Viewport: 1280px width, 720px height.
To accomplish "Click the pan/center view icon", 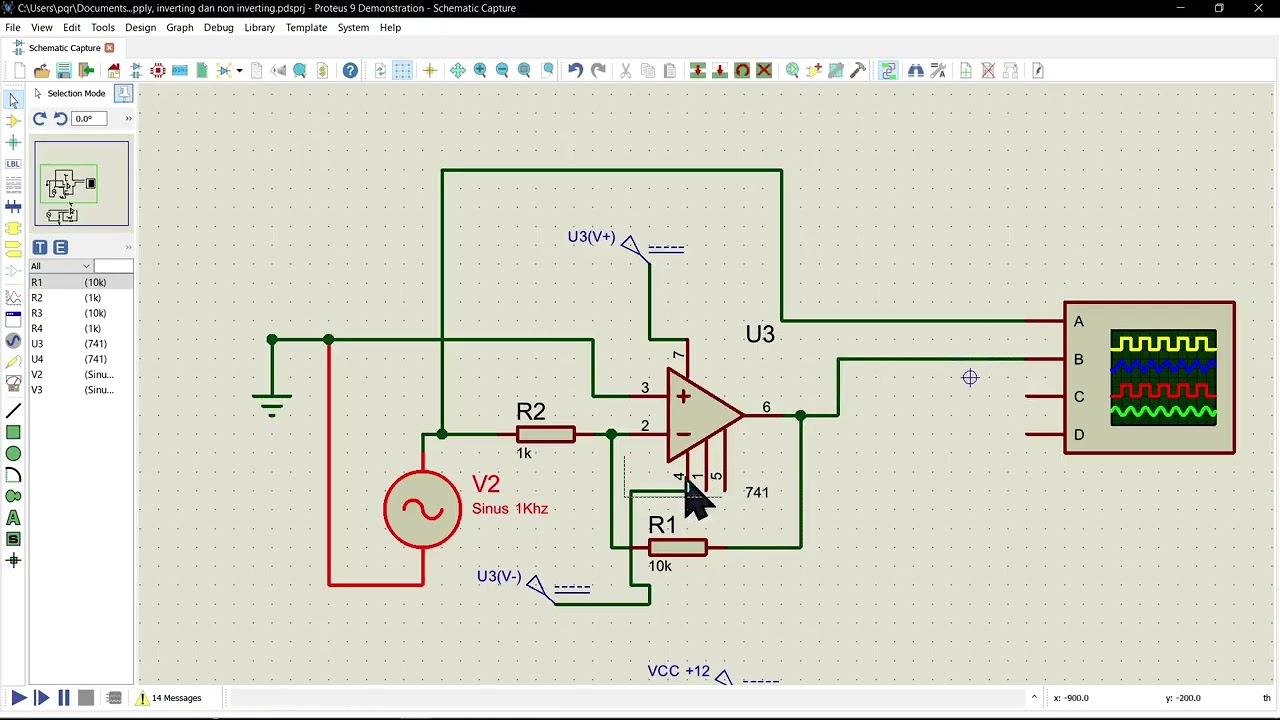I will click(457, 70).
